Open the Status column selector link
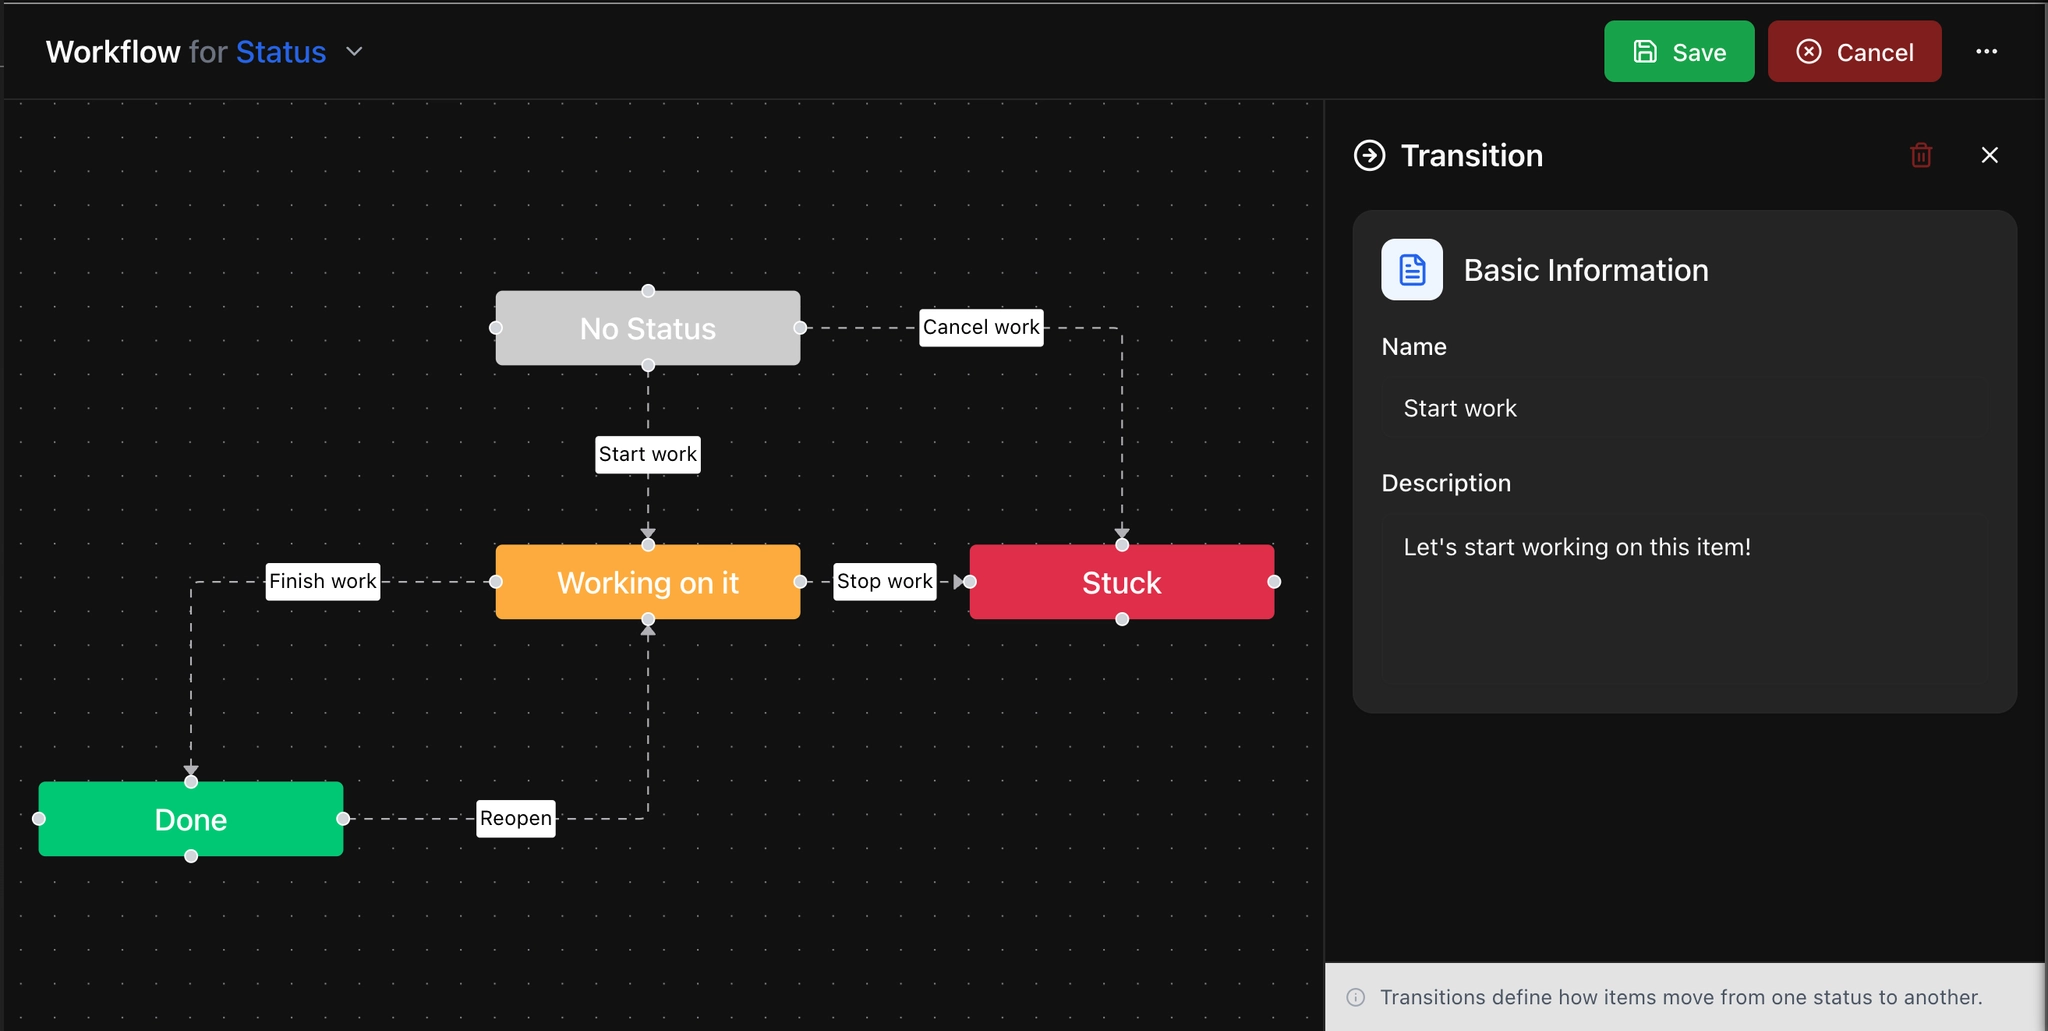 click(281, 52)
